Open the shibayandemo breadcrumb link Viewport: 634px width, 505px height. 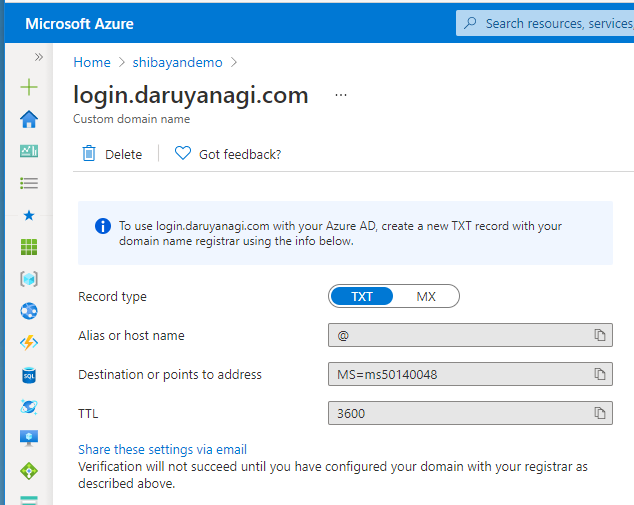tap(178, 62)
